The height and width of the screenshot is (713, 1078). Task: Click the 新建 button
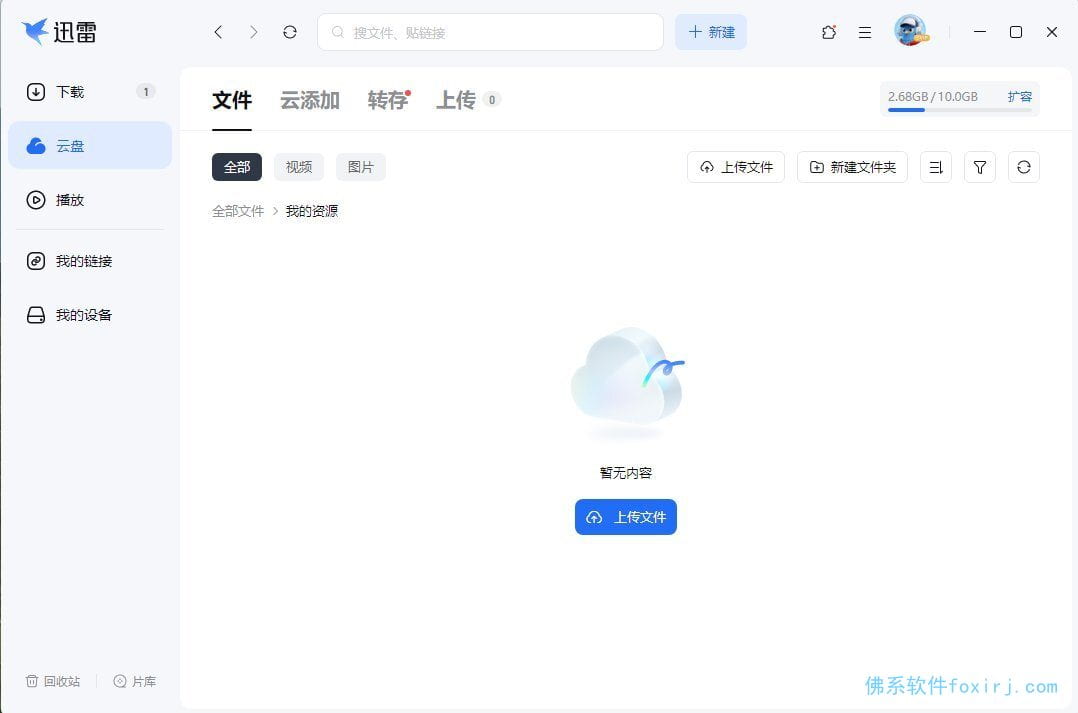(711, 32)
